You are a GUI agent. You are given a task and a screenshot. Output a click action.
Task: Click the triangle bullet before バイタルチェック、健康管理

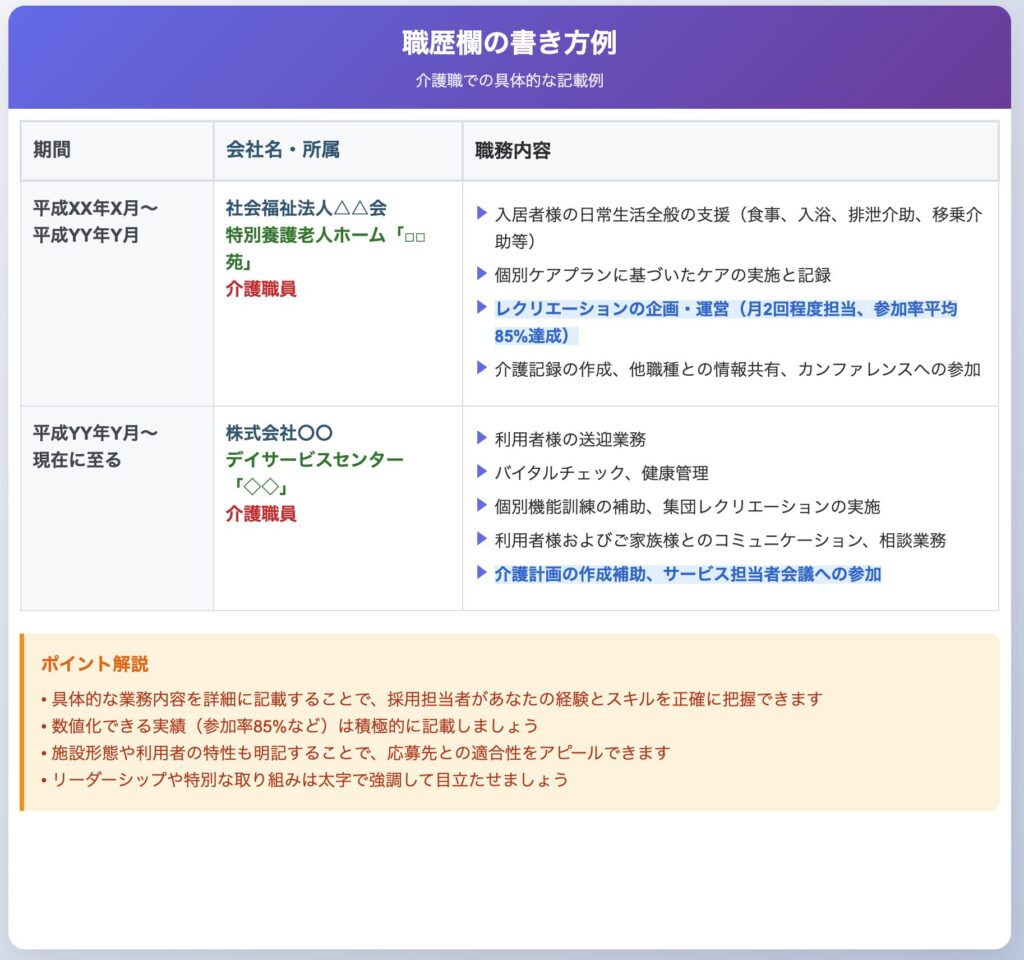point(482,471)
